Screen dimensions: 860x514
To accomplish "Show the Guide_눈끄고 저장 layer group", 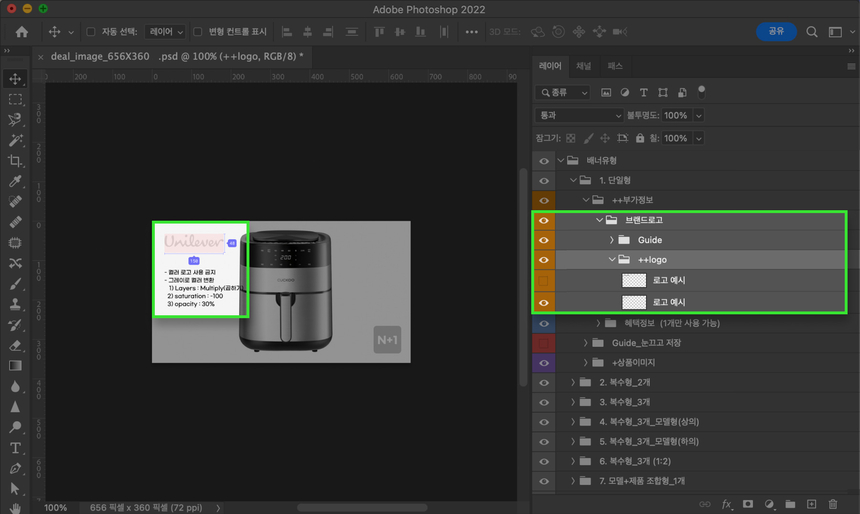I will (544, 343).
